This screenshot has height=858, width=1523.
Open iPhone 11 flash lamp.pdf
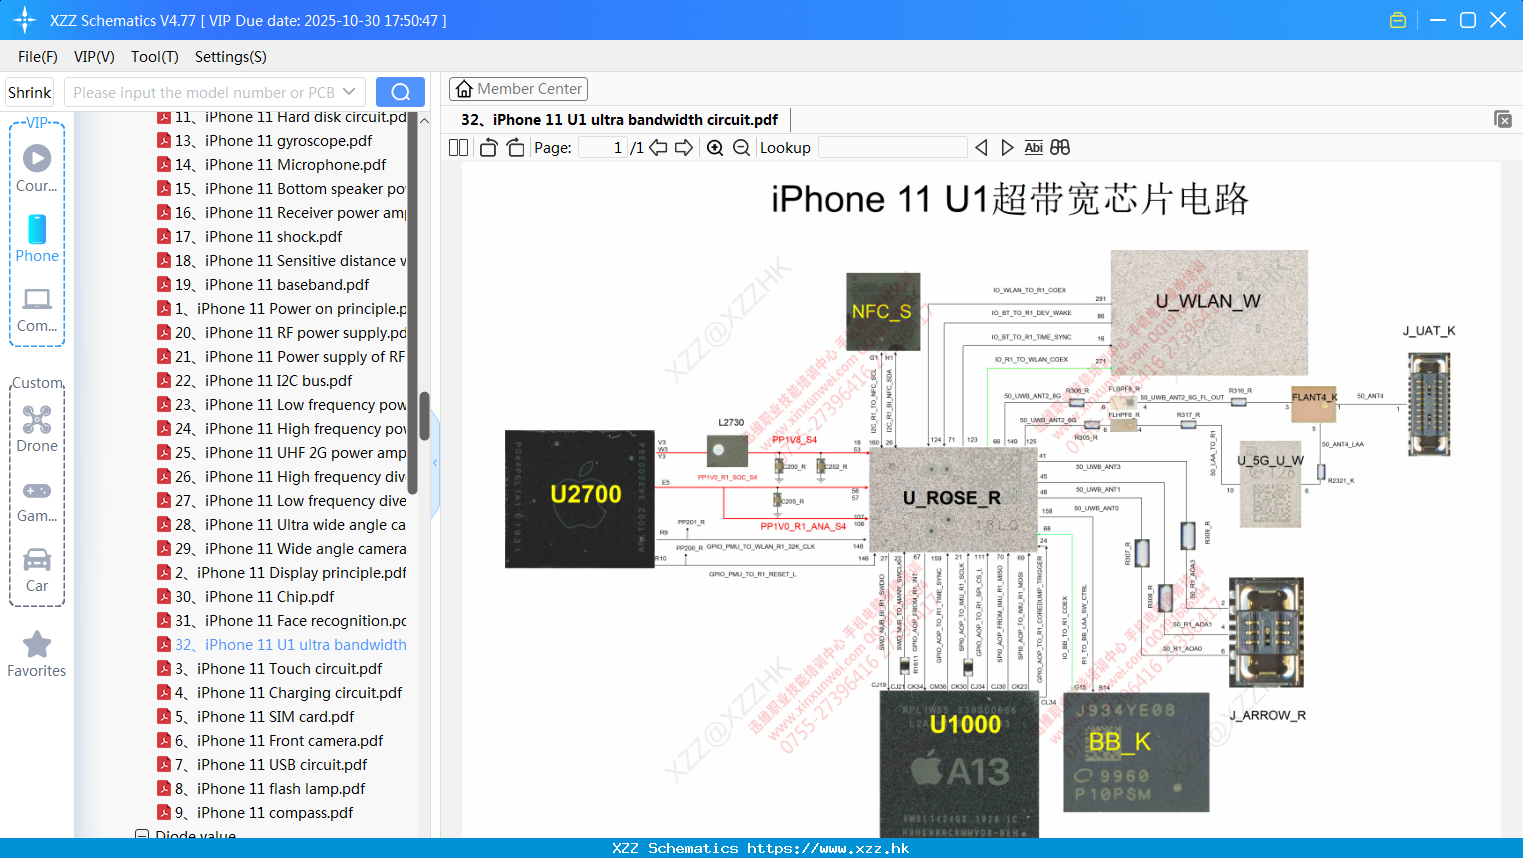point(270,789)
